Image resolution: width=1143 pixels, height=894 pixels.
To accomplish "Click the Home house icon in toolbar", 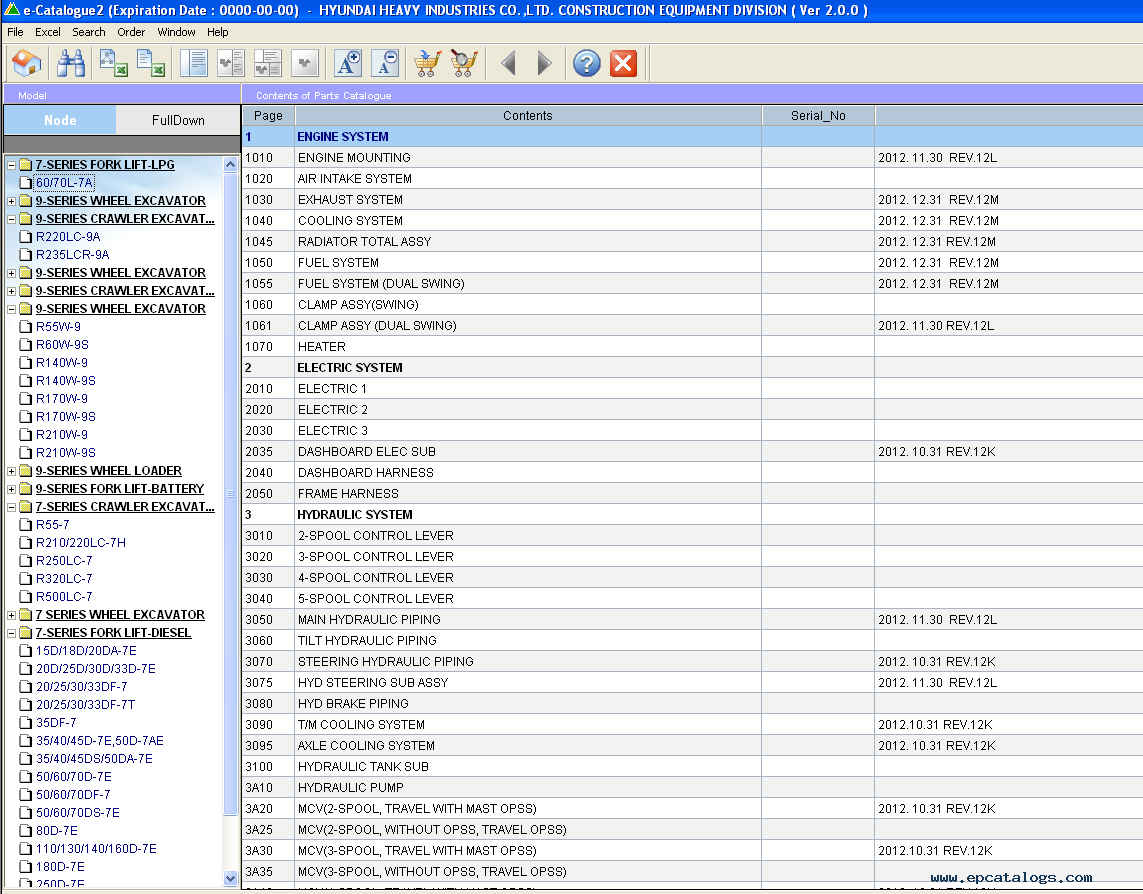I will tap(26, 63).
